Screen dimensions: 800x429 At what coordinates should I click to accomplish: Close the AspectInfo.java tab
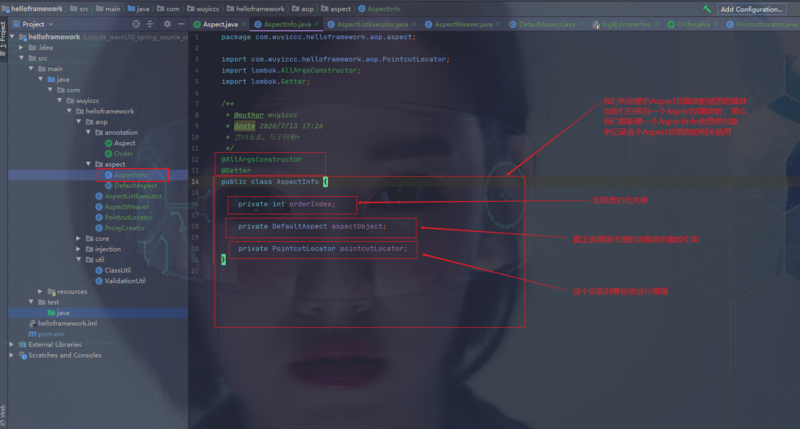coord(317,24)
